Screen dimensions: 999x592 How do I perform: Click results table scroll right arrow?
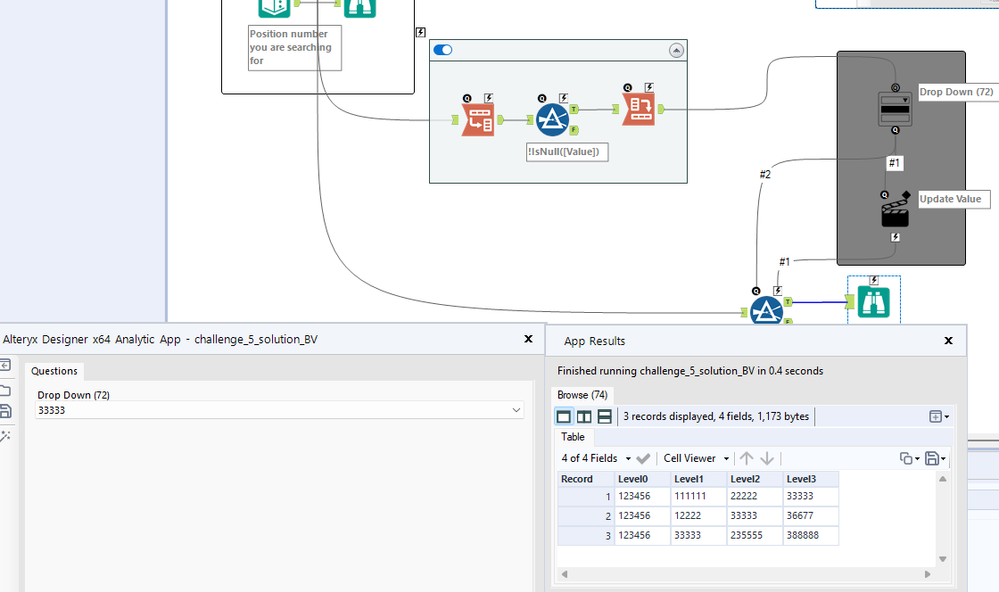[x=928, y=574]
